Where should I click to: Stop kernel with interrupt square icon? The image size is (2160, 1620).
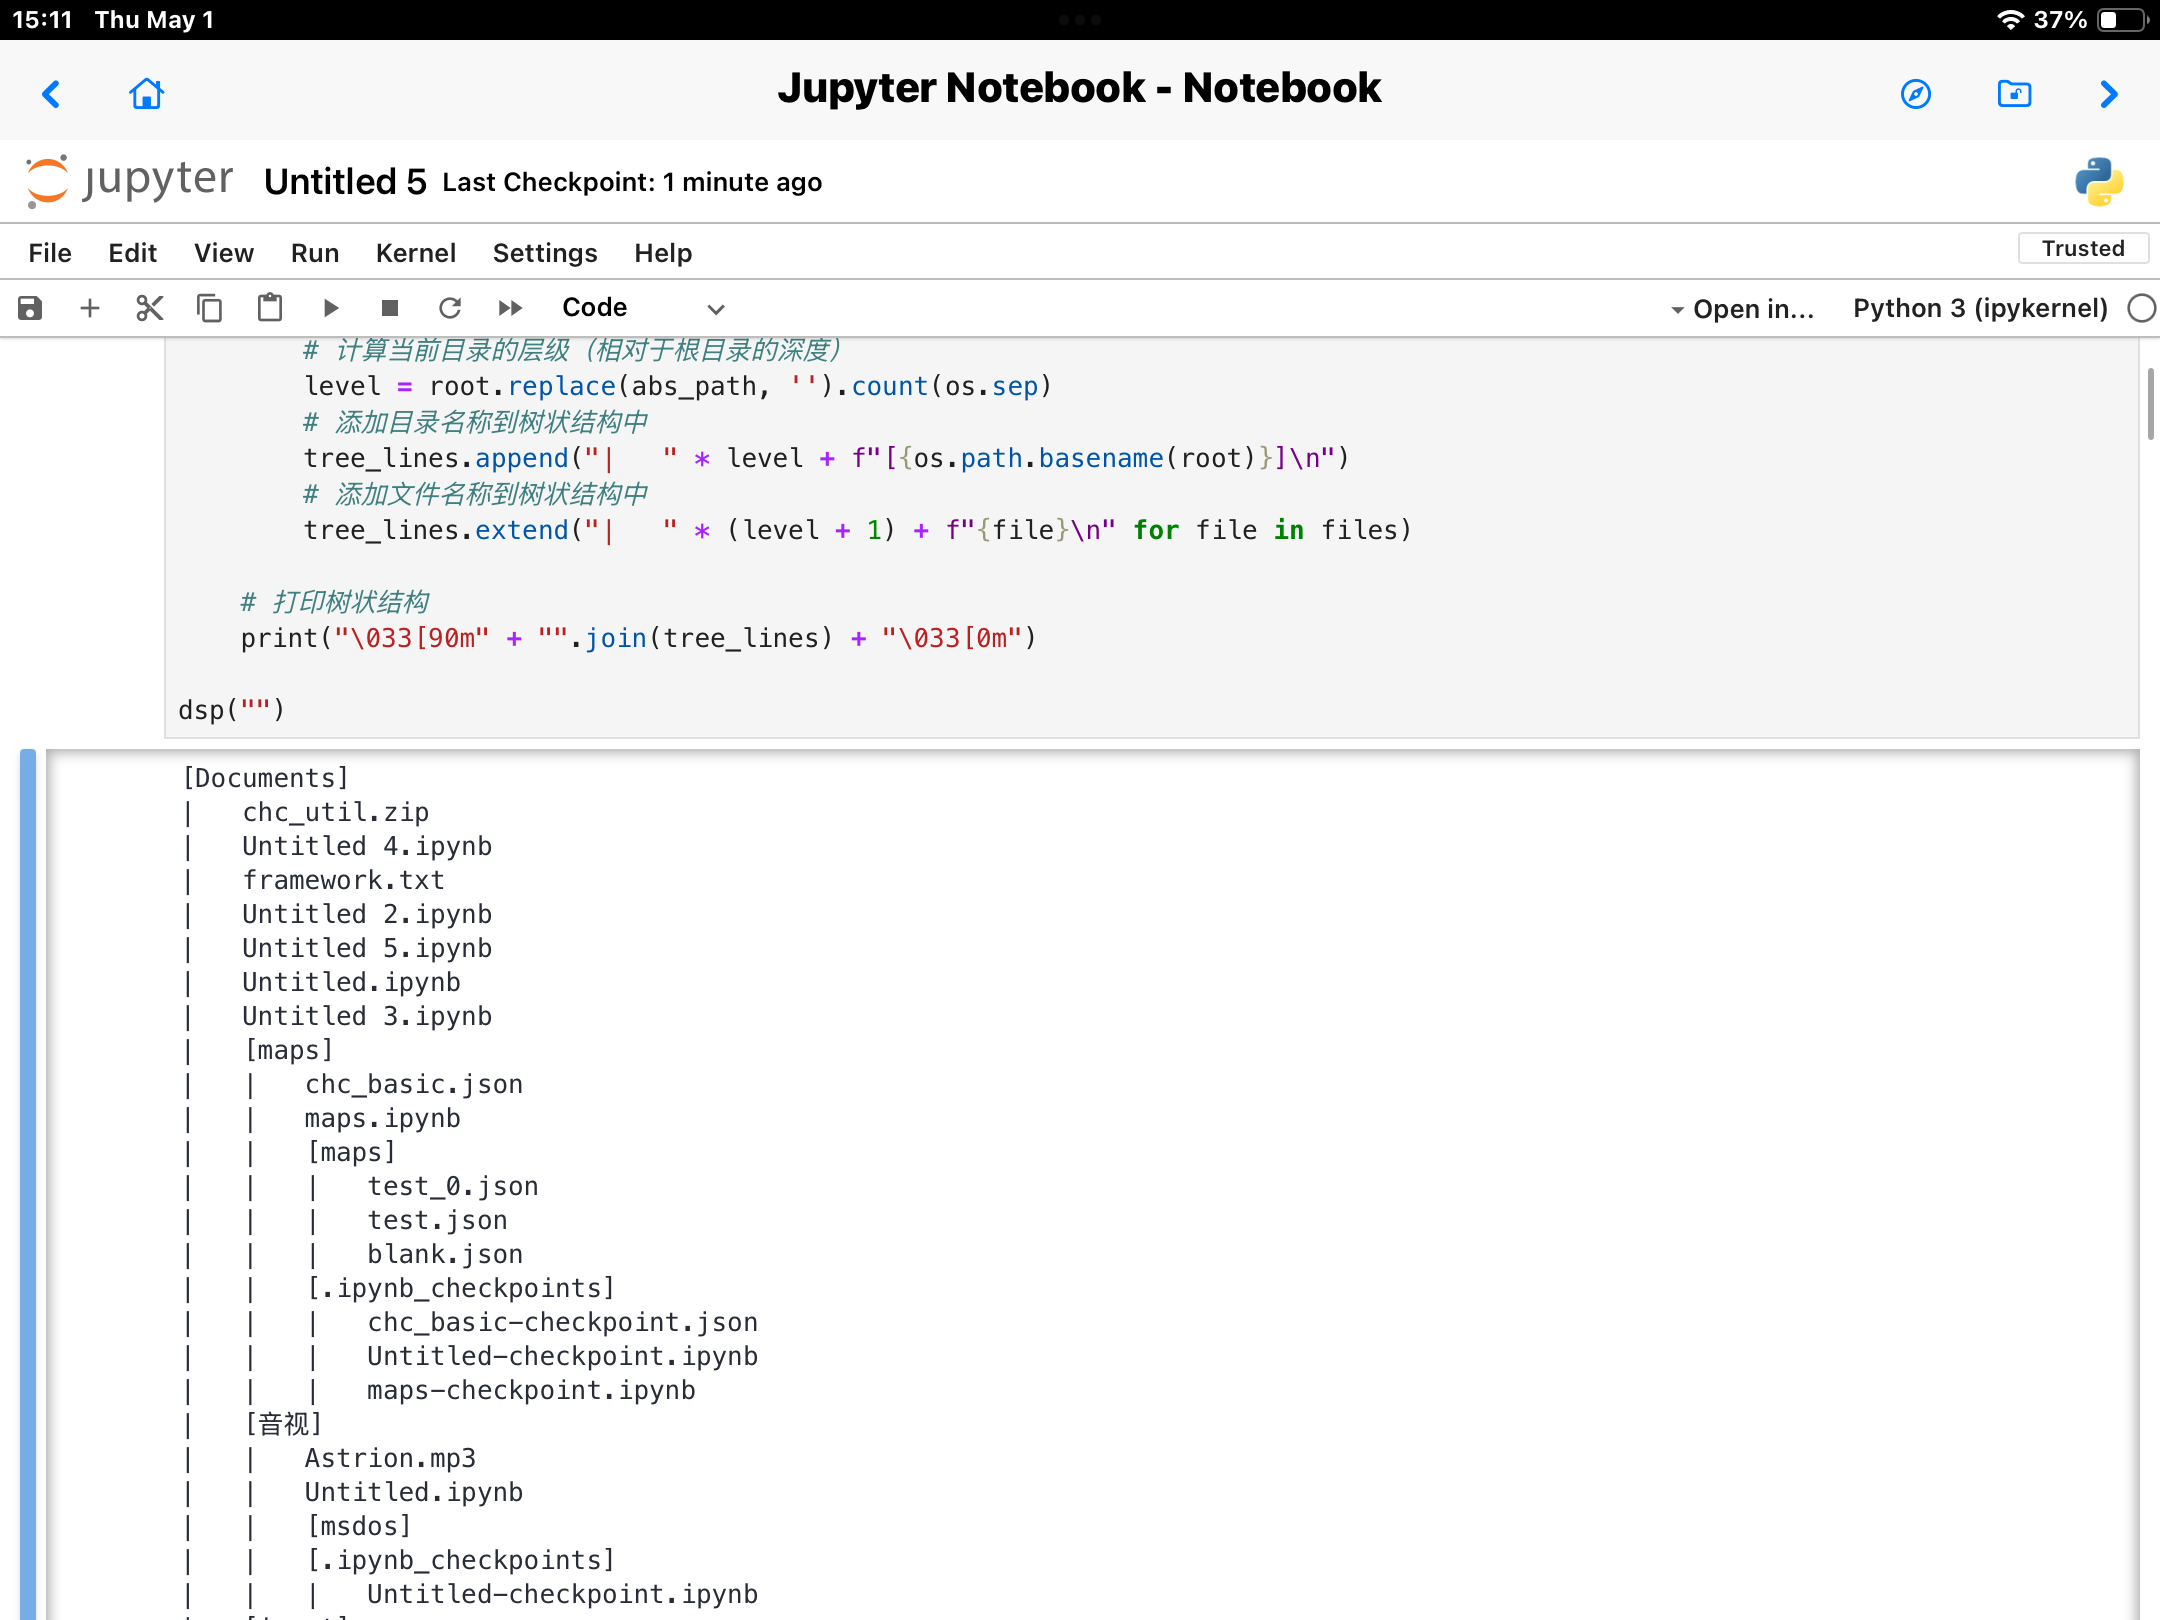(x=390, y=308)
